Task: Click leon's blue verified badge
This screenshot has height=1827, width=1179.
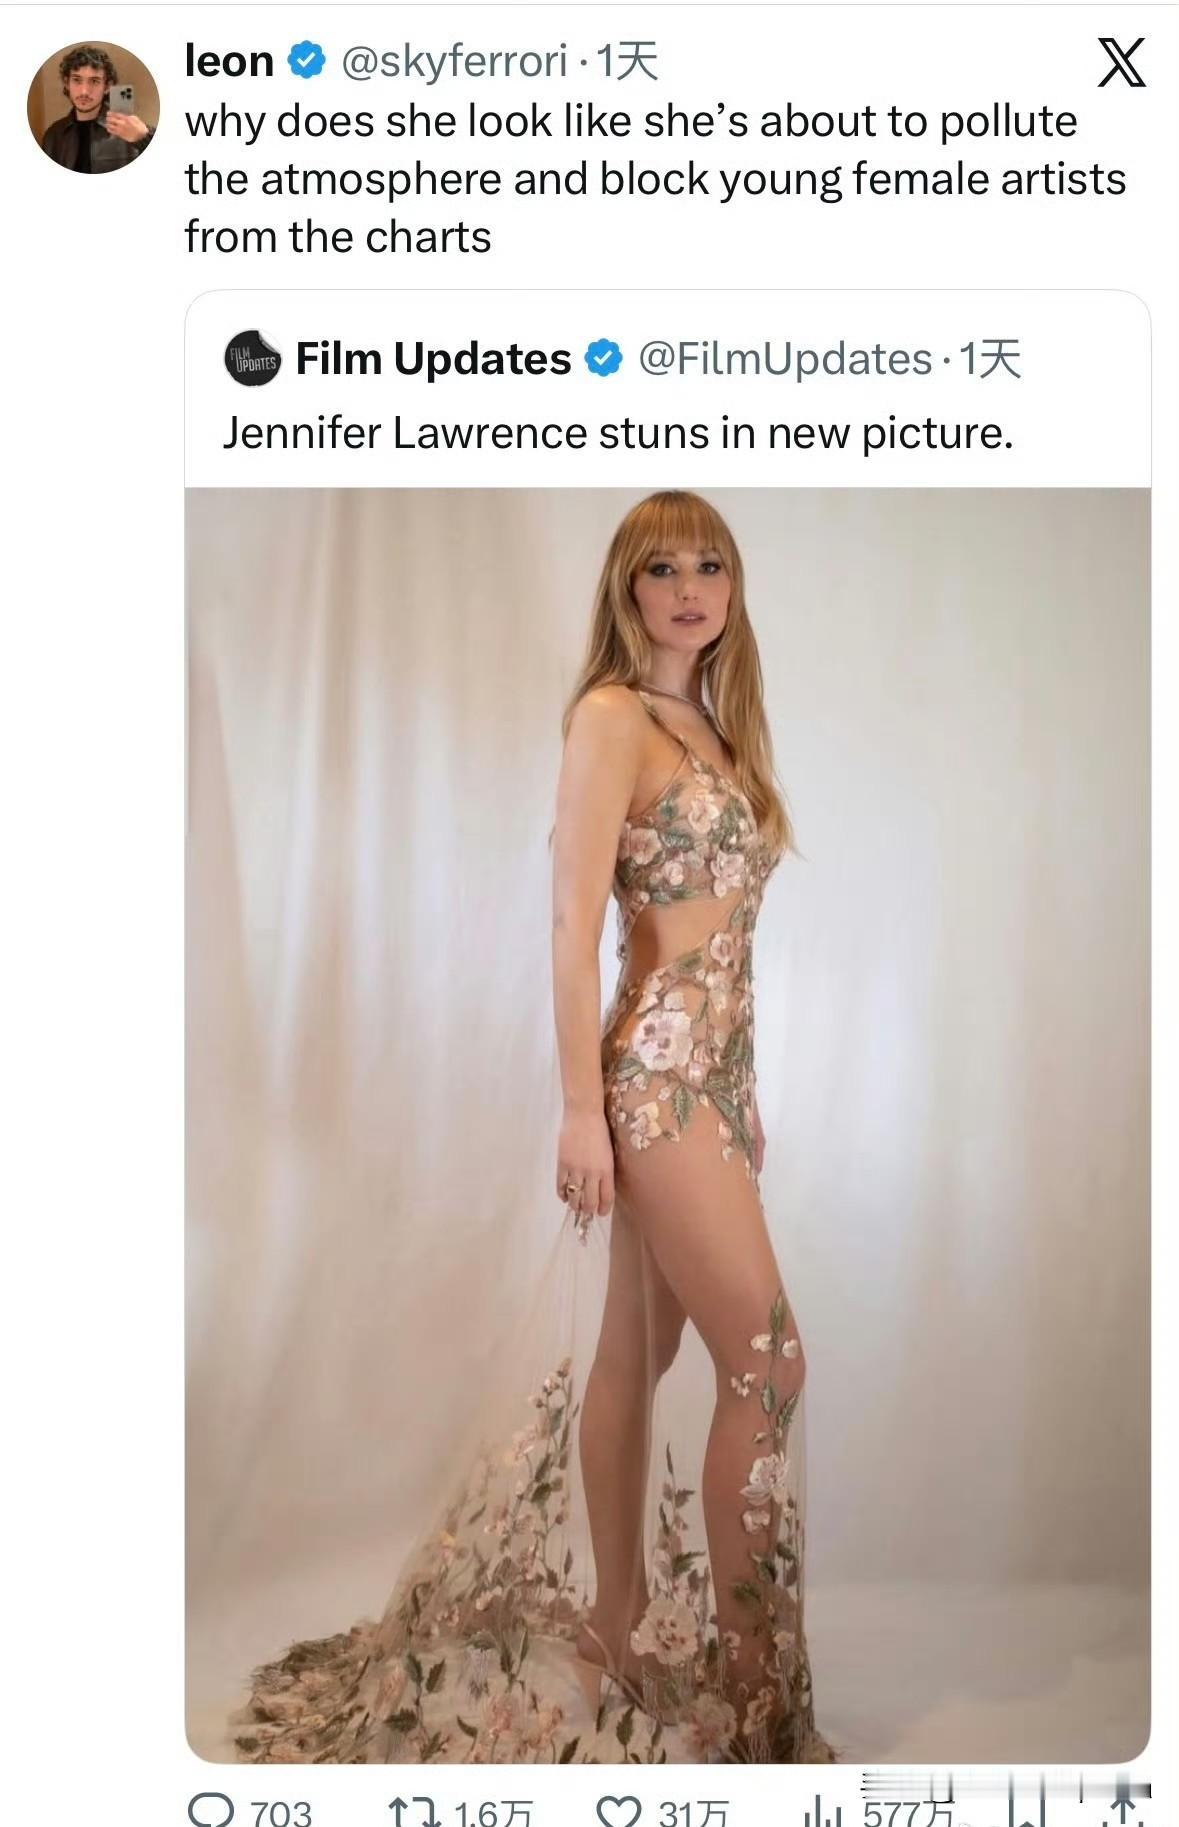Action: coord(306,61)
